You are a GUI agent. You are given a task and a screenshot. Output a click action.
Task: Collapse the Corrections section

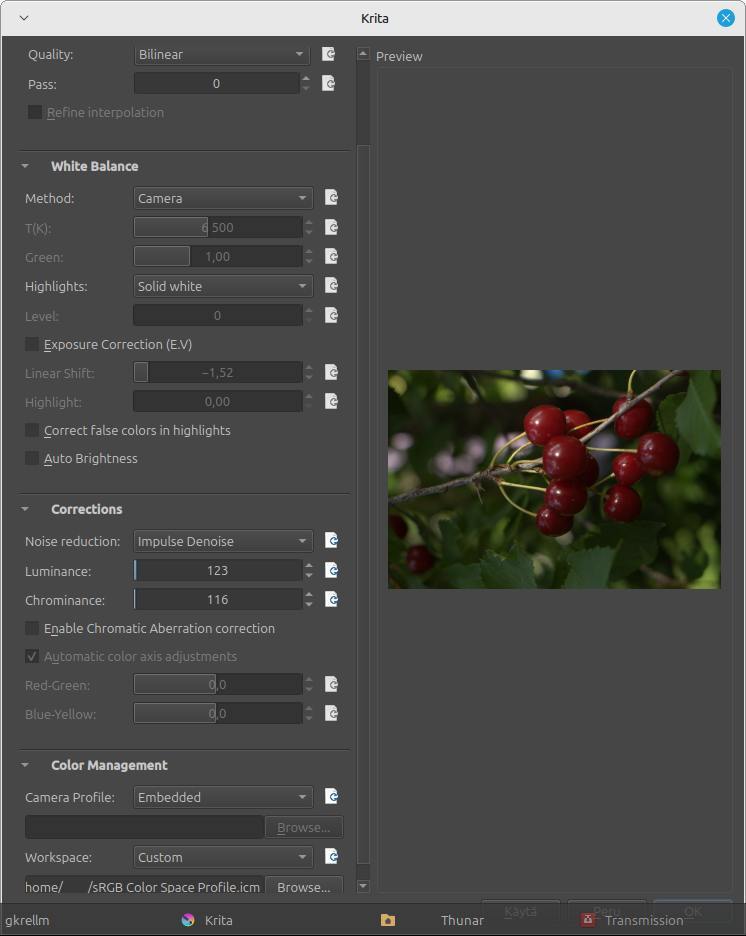pyautogui.click(x=25, y=509)
